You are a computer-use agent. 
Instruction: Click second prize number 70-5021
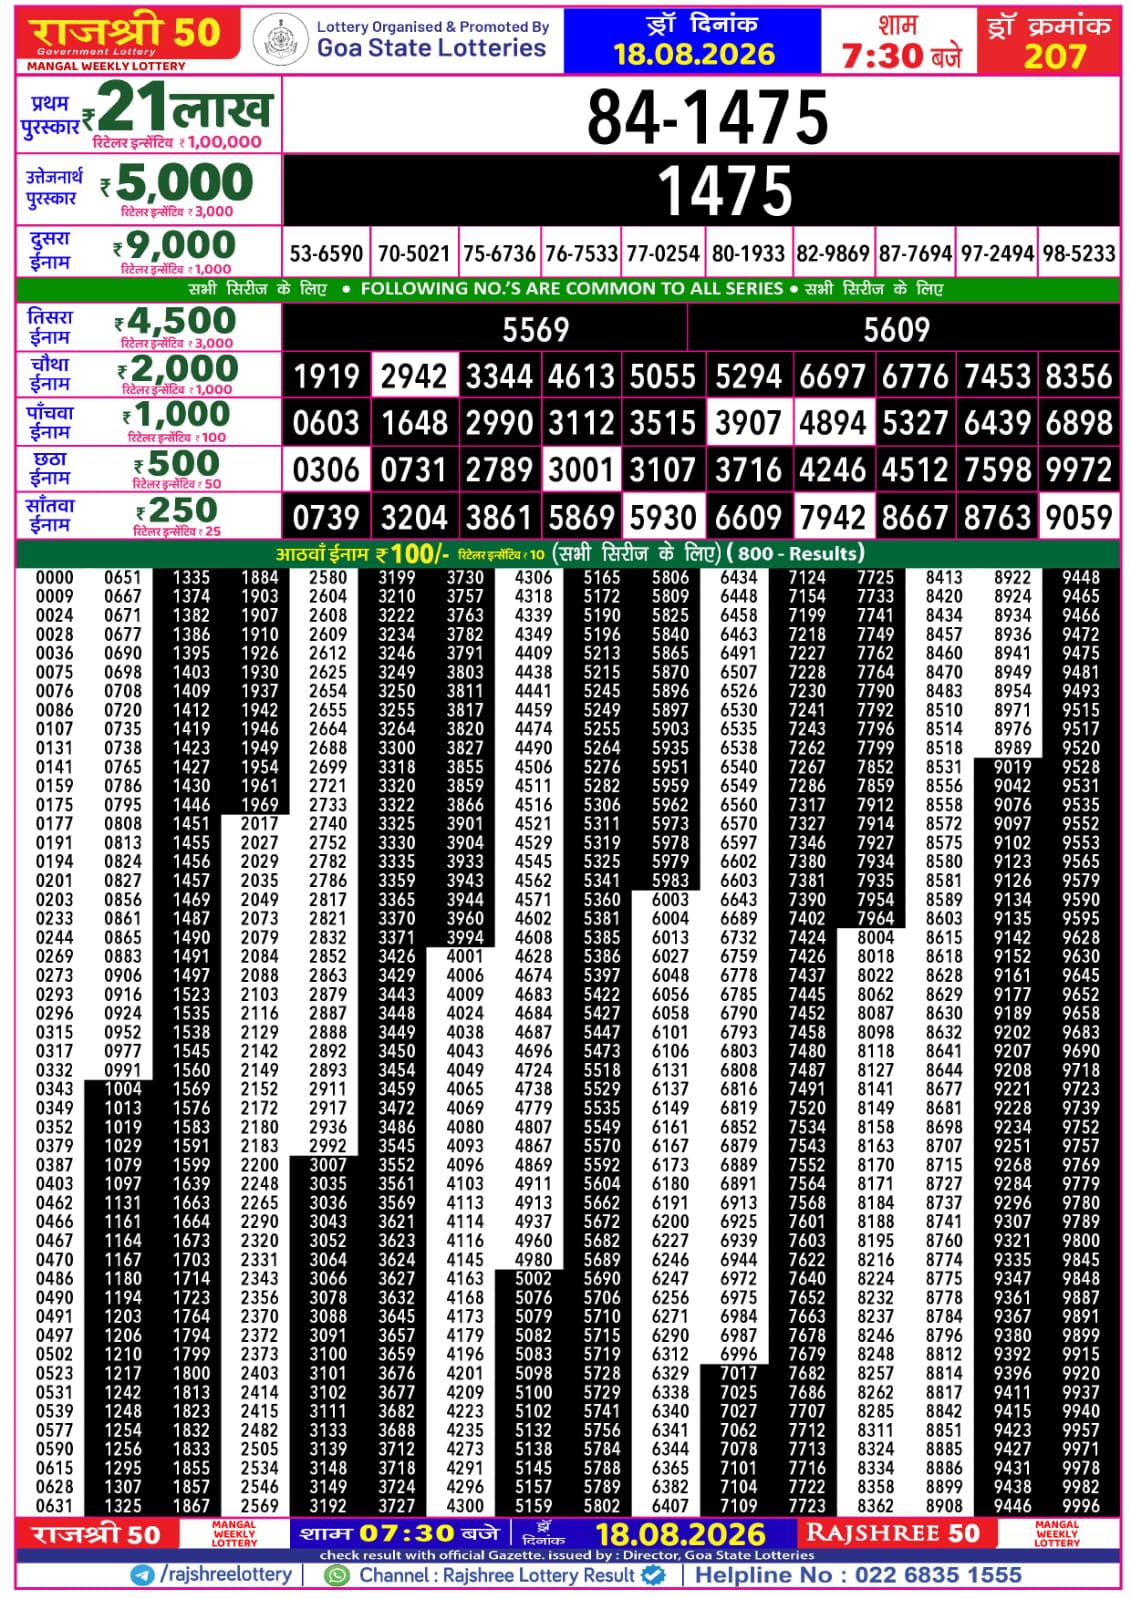coord(414,254)
